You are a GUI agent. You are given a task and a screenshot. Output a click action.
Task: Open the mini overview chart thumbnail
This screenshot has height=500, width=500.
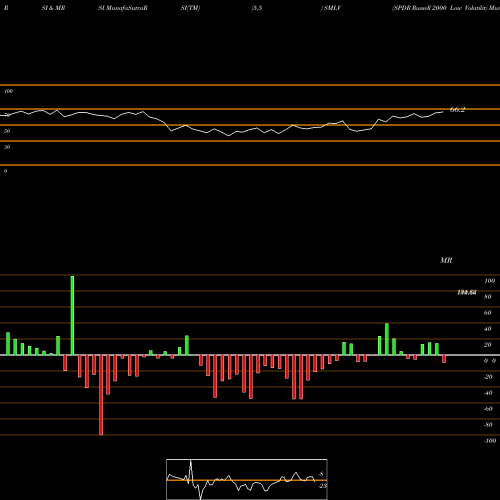click(x=247, y=479)
